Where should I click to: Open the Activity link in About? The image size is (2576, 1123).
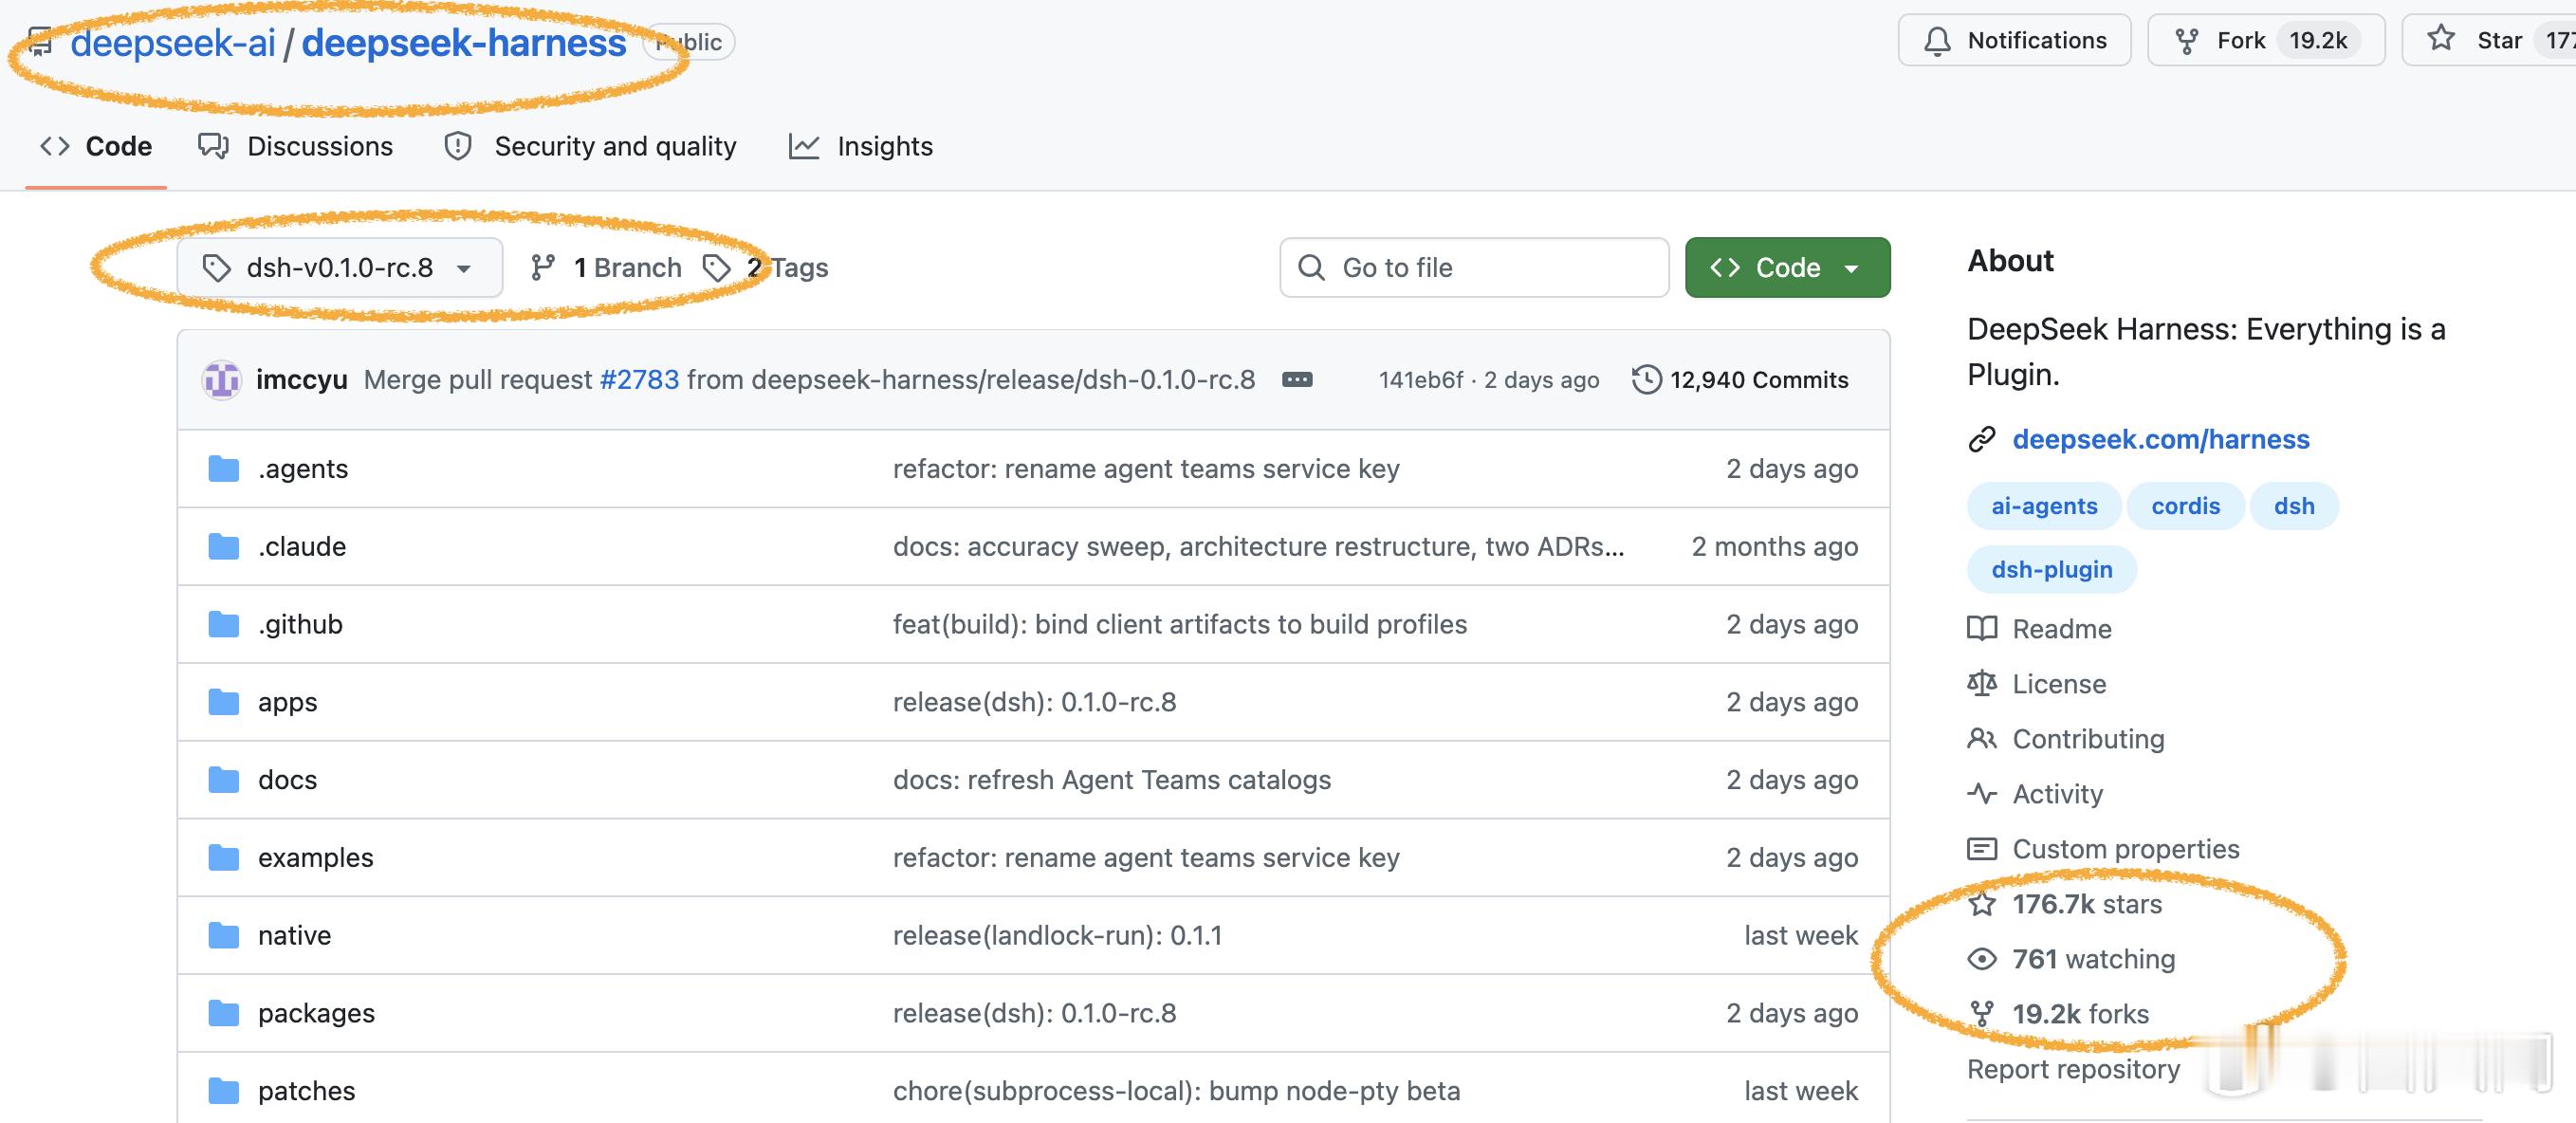(x=2036, y=794)
